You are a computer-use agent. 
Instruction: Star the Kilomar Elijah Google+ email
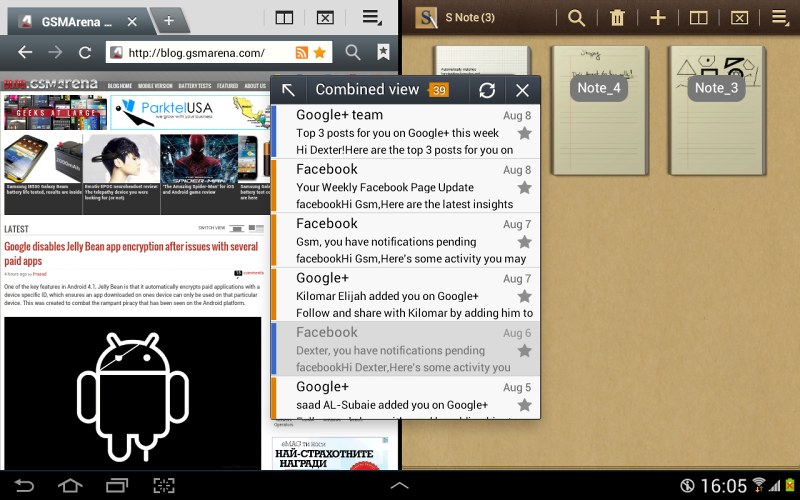524,296
